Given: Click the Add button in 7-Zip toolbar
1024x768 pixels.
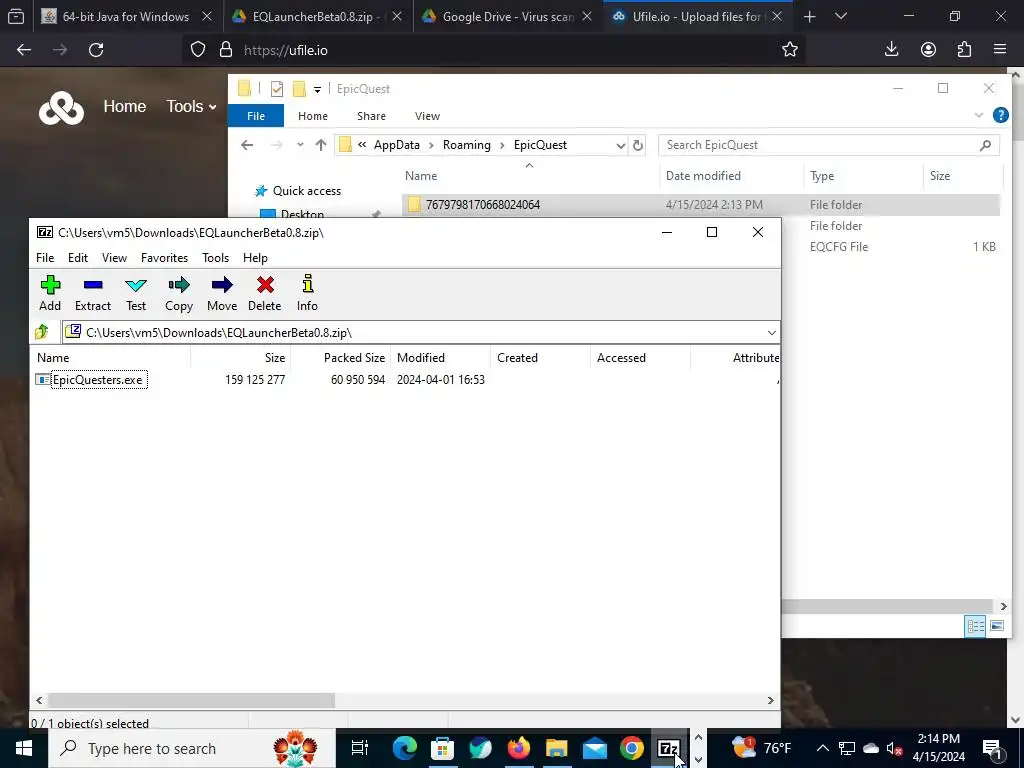Looking at the screenshot, I should pos(50,293).
